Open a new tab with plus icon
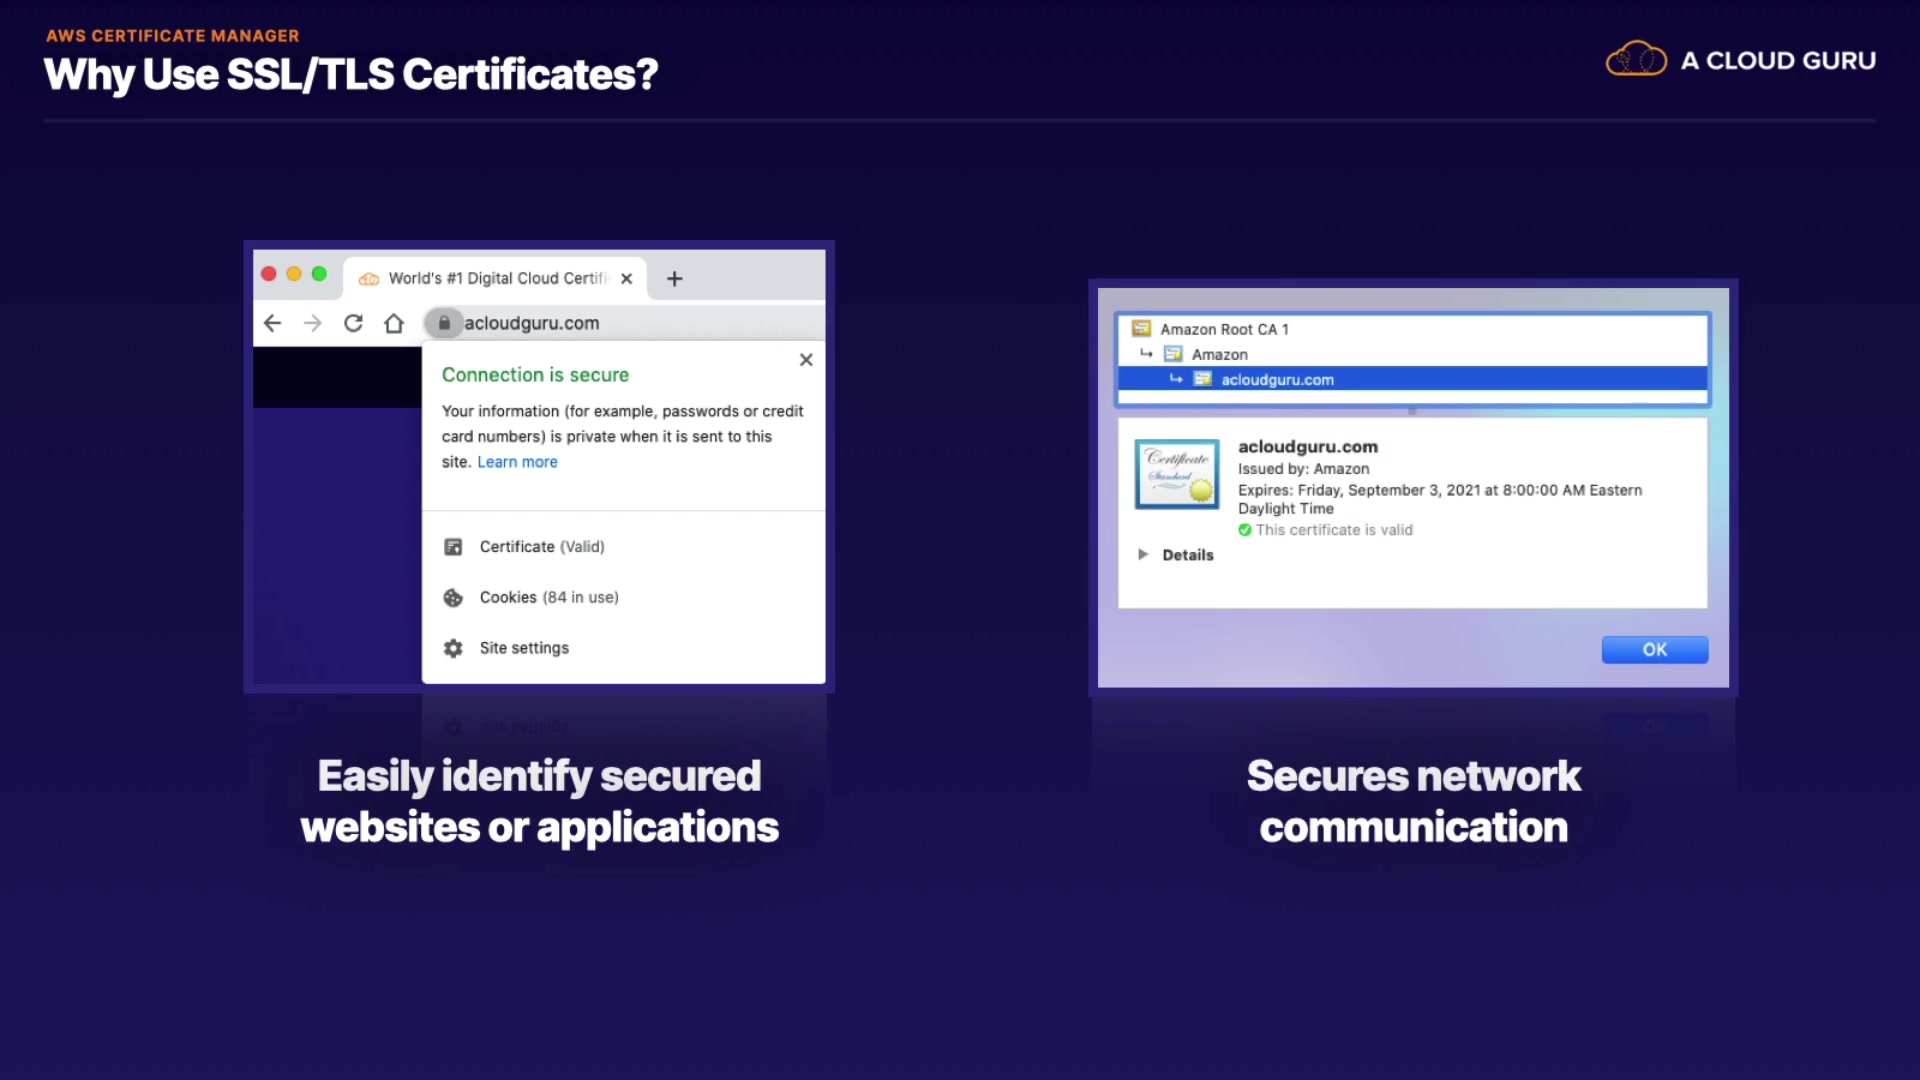Image resolution: width=1920 pixels, height=1080 pixels. (675, 279)
